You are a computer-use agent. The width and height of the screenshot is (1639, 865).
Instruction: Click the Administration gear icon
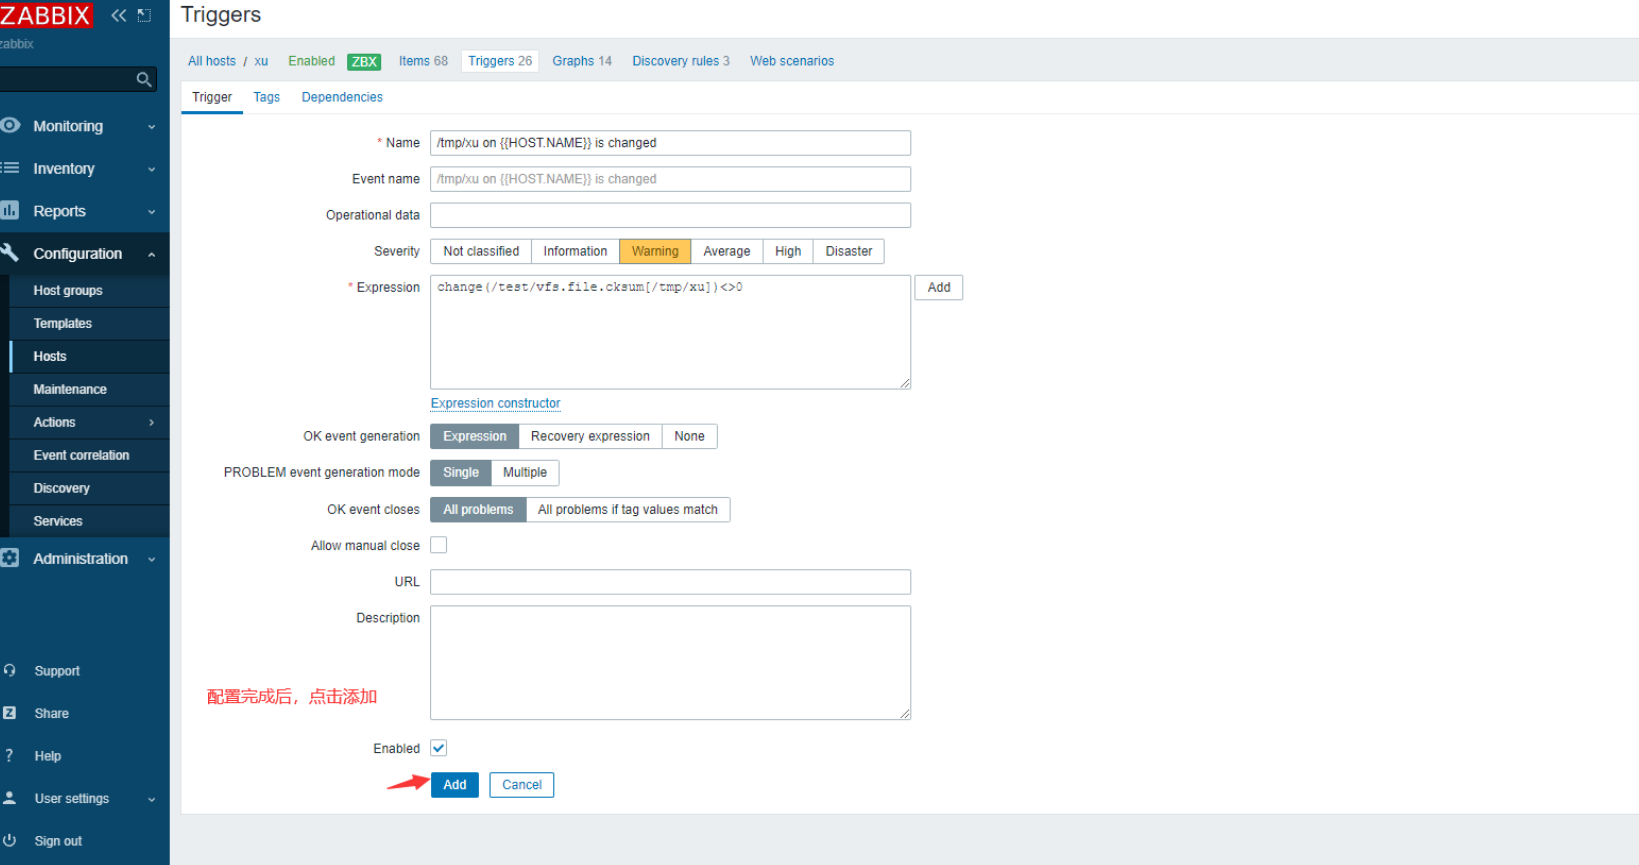click(x=10, y=558)
